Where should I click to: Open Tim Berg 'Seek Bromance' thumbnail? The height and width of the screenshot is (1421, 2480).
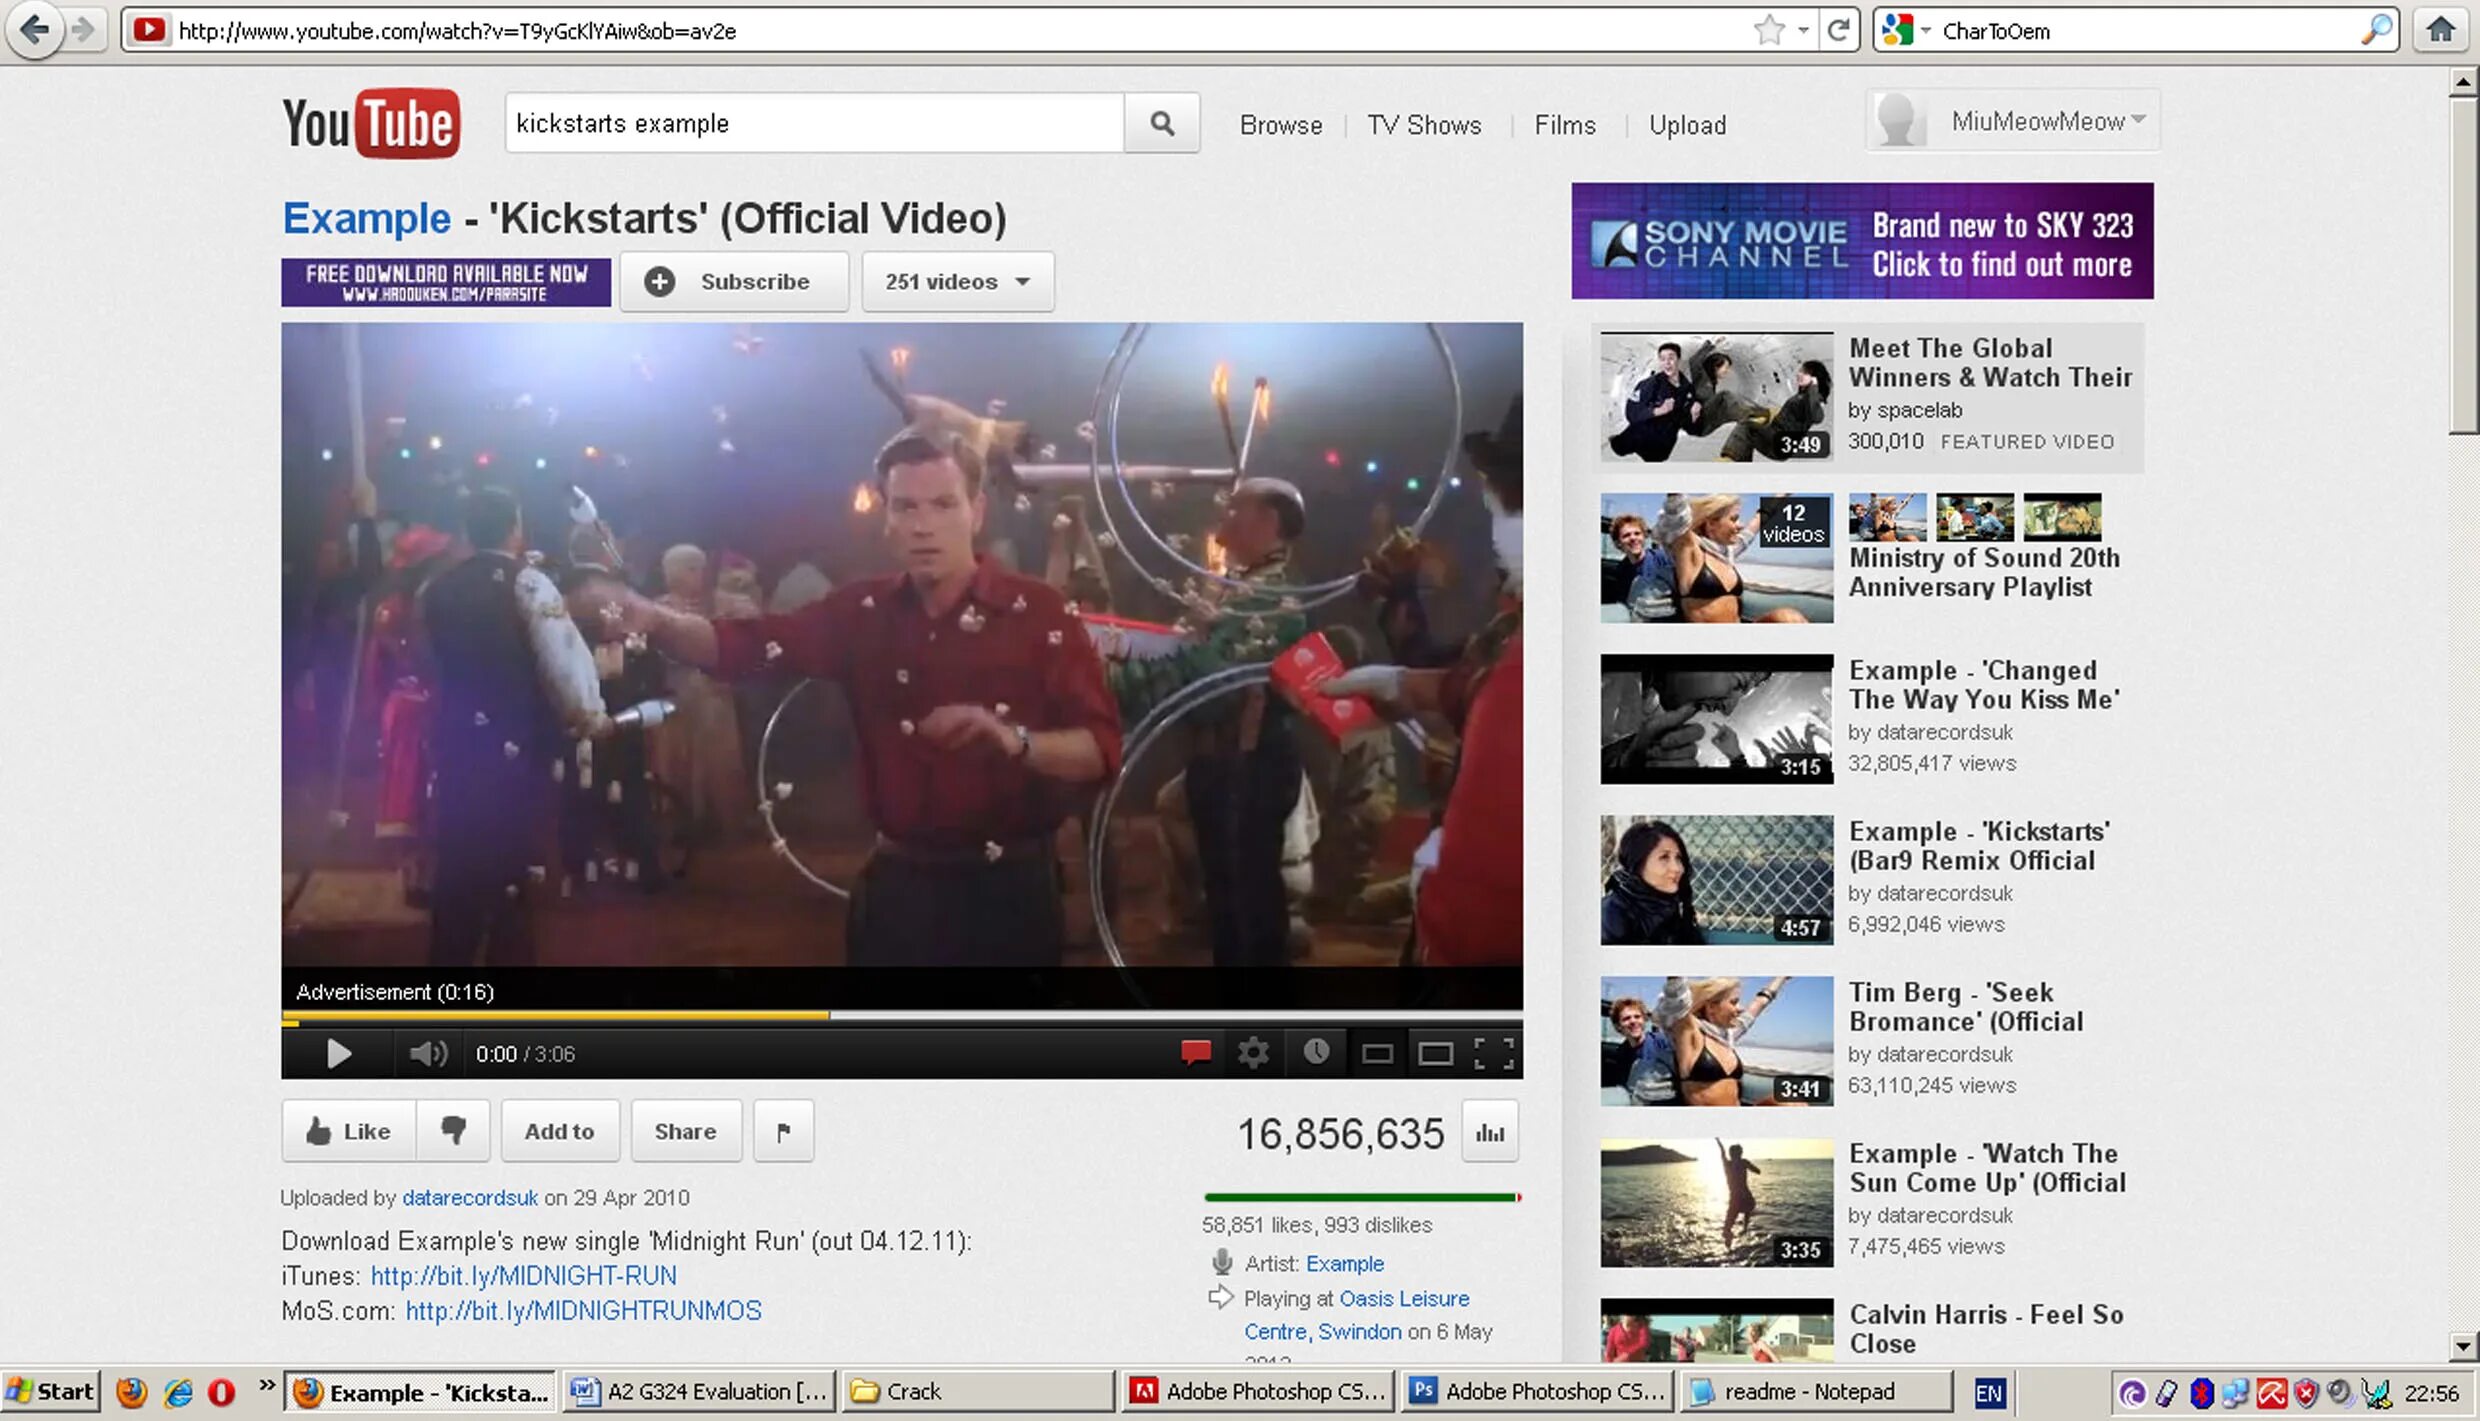click(1717, 1041)
